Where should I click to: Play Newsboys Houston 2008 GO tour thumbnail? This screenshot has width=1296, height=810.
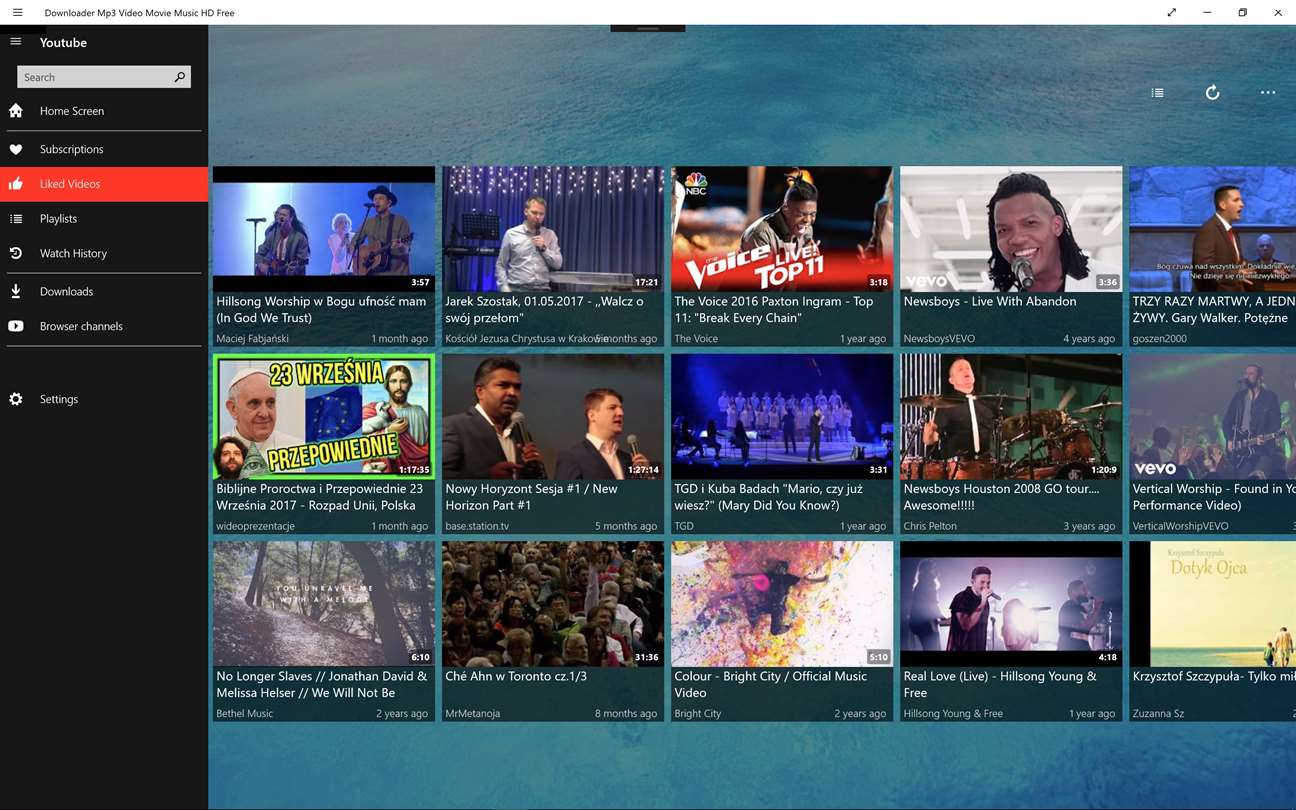tap(1011, 416)
